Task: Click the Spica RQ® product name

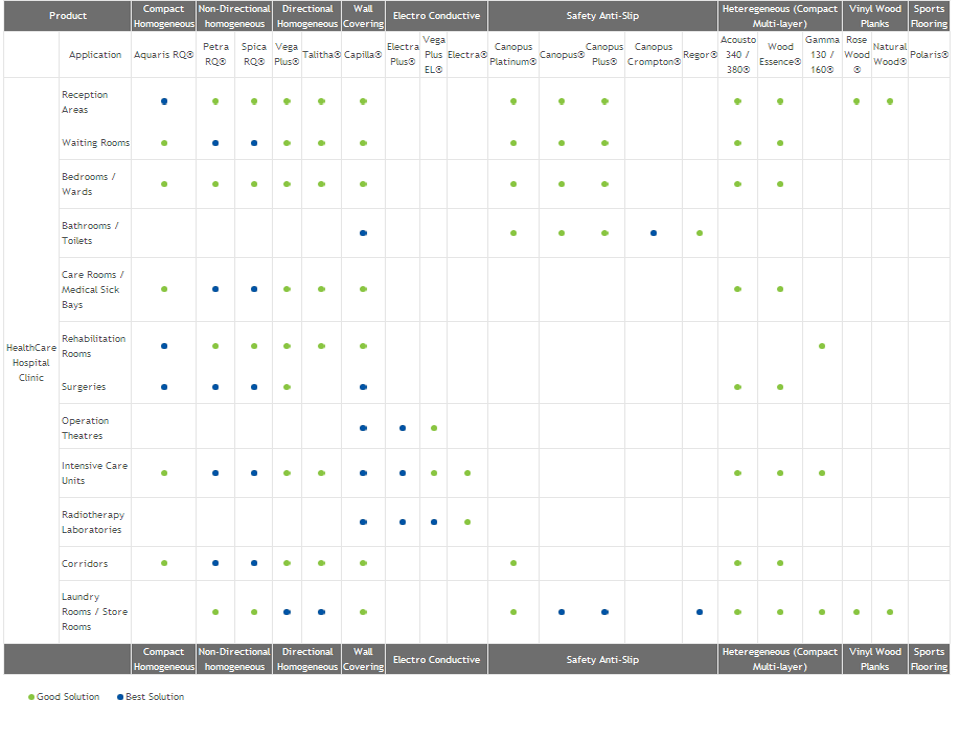Action: point(254,55)
